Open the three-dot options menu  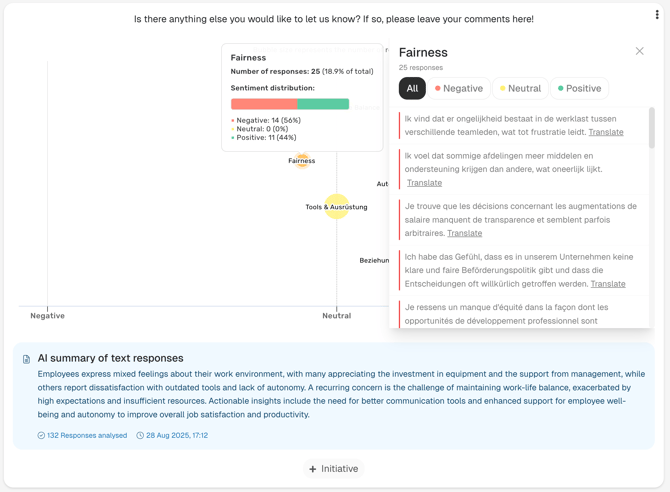(x=657, y=15)
